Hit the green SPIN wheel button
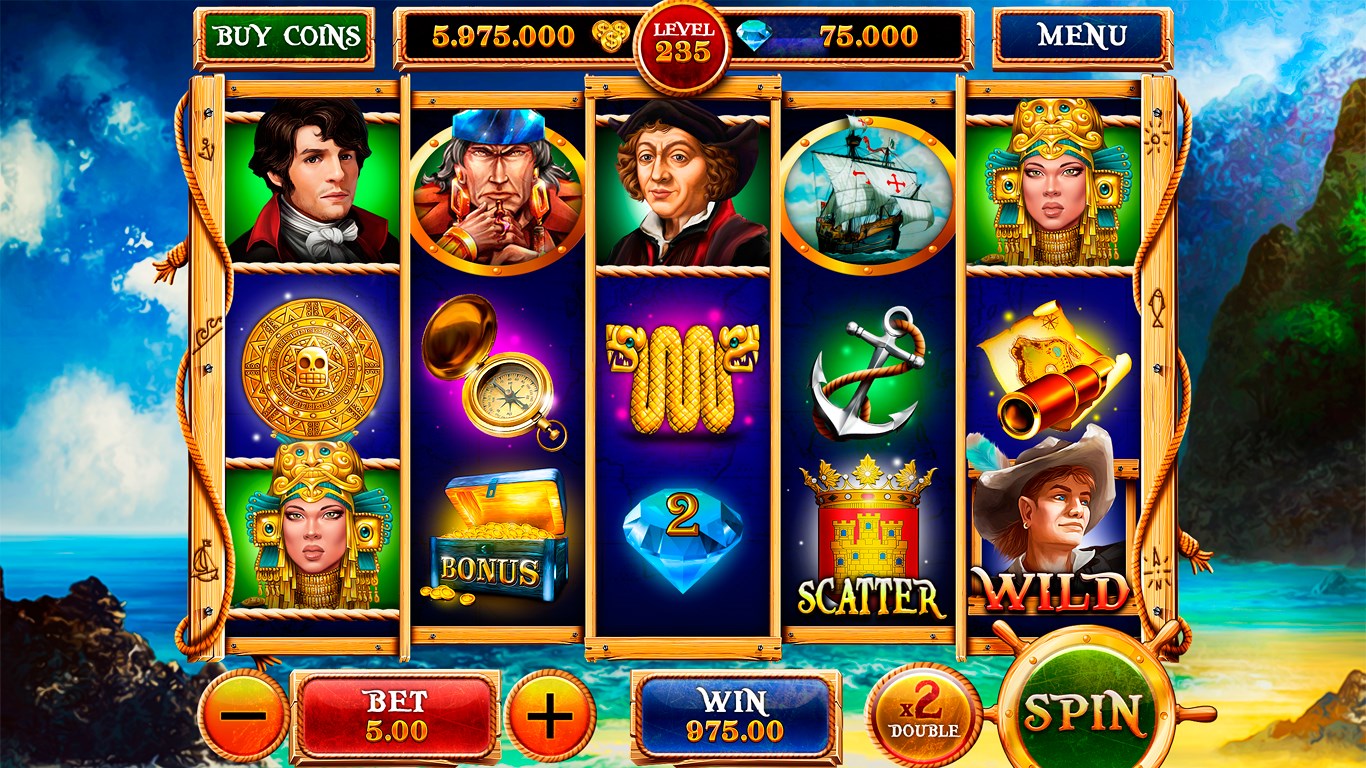Viewport: 1366px width, 768px height. 1082,713
